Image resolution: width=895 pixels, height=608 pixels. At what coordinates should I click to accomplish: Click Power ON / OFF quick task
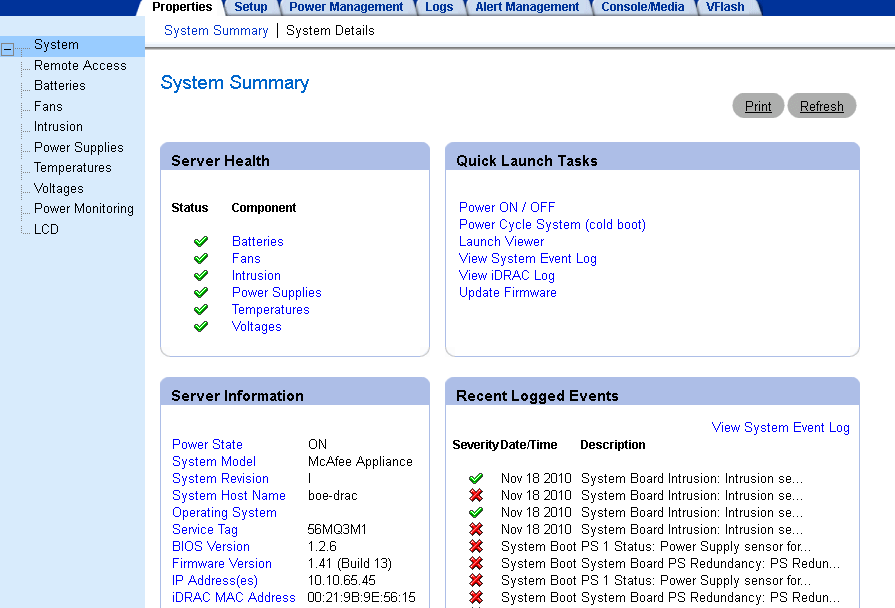[507, 207]
